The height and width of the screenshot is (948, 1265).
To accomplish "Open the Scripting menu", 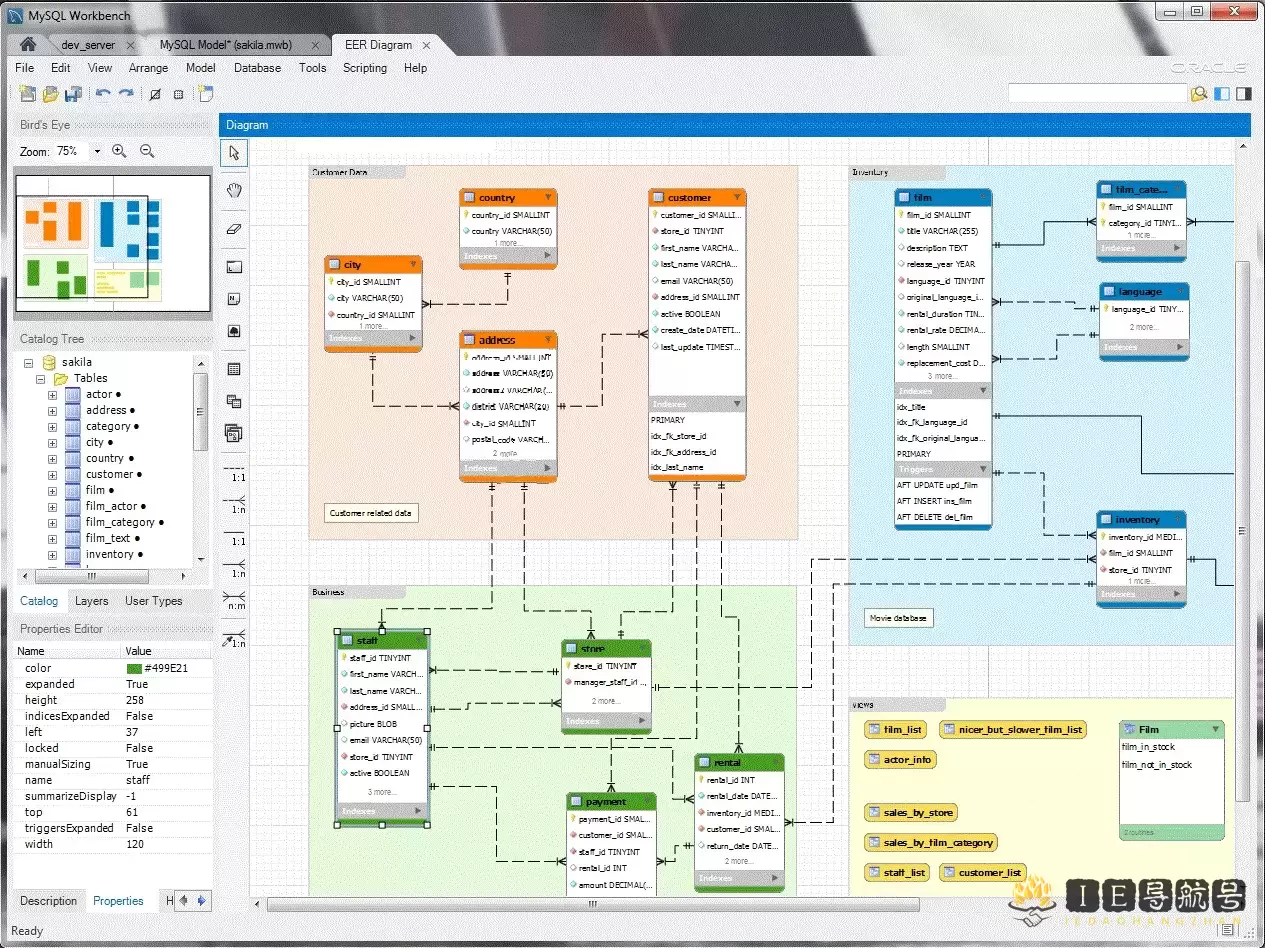I will pyautogui.click(x=365, y=68).
